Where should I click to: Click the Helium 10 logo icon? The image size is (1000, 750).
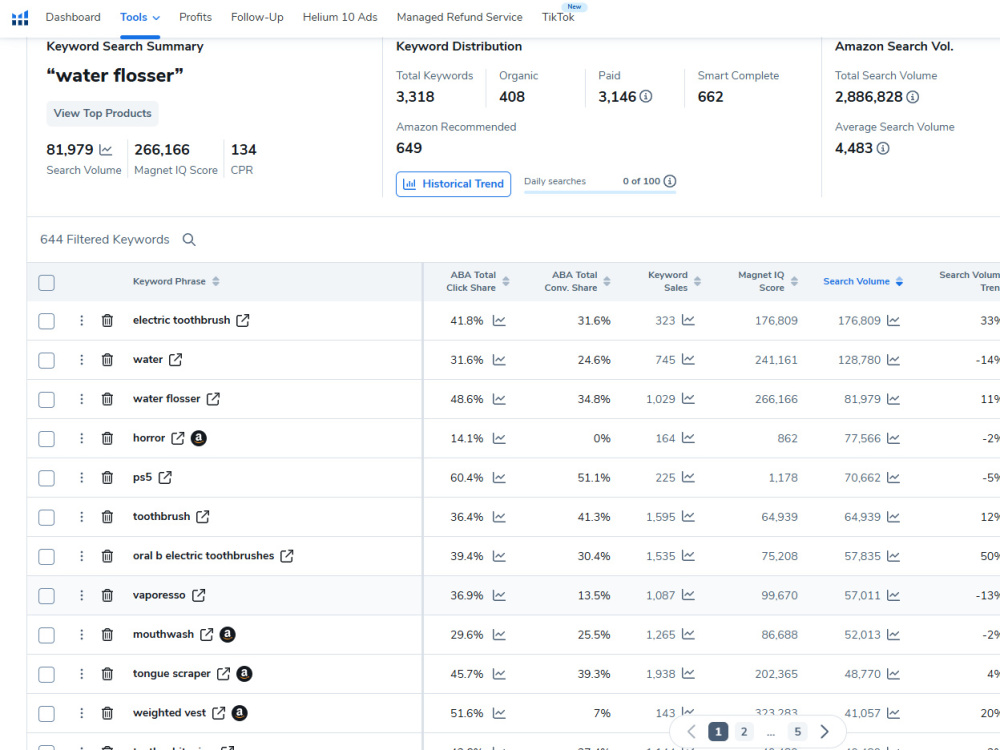pyautogui.click(x=20, y=17)
